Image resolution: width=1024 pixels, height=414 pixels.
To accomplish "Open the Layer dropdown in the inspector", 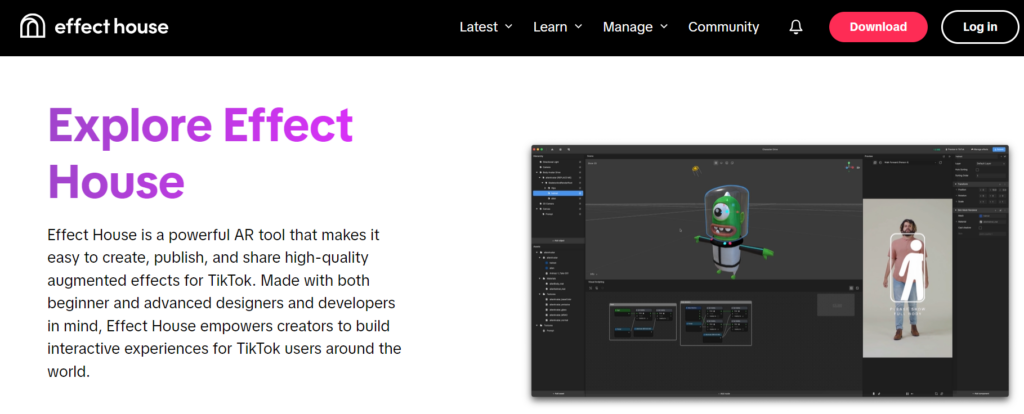I will [x=991, y=163].
